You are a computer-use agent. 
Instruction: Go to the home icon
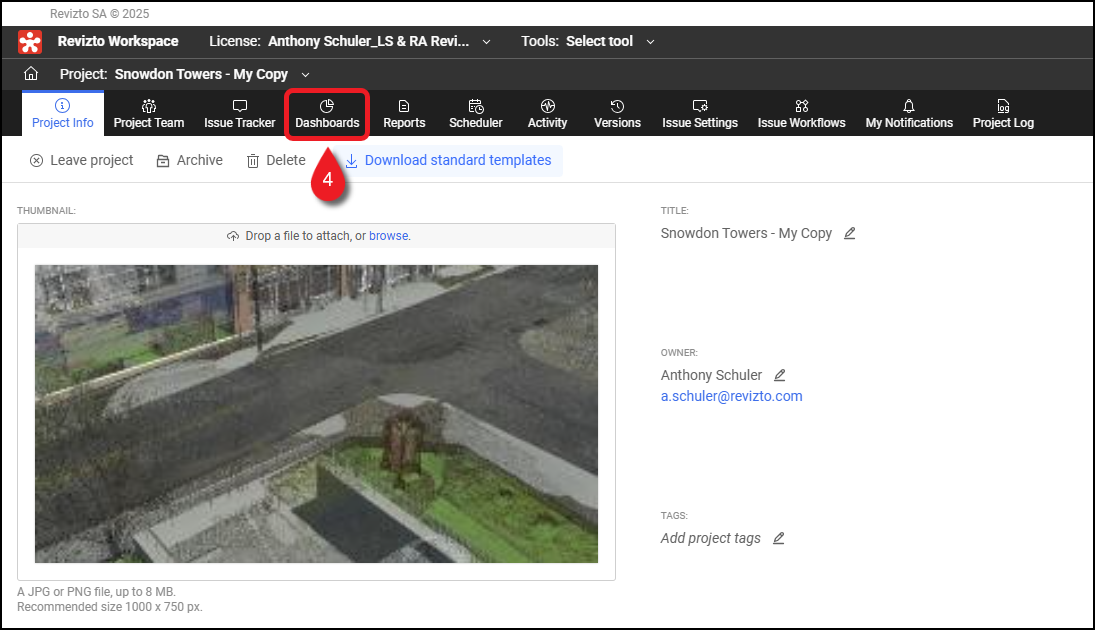[31, 74]
